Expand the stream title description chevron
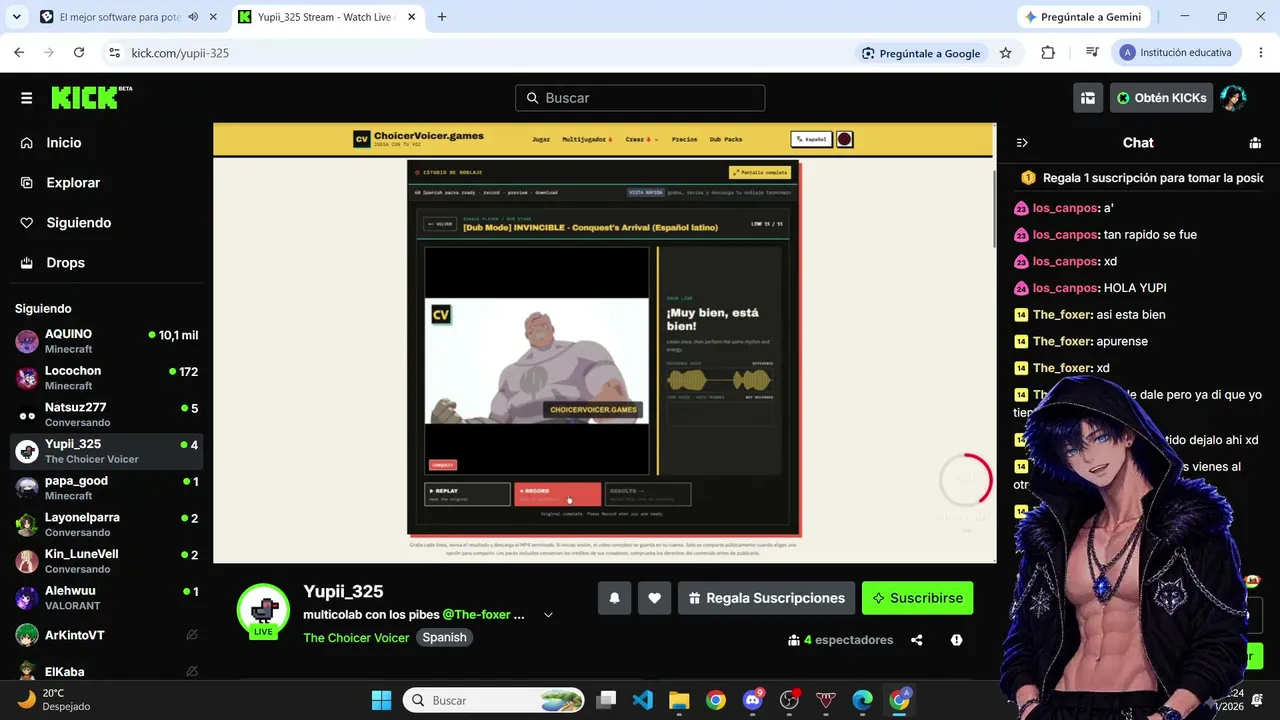Image resolution: width=1280 pixels, height=720 pixels. (548, 615)
